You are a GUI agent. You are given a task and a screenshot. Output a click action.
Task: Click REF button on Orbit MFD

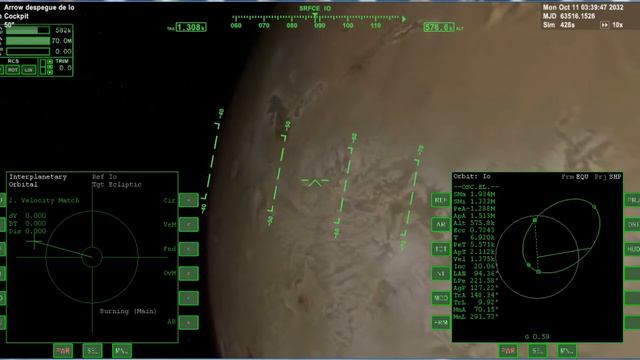click(x=440, y=200)
